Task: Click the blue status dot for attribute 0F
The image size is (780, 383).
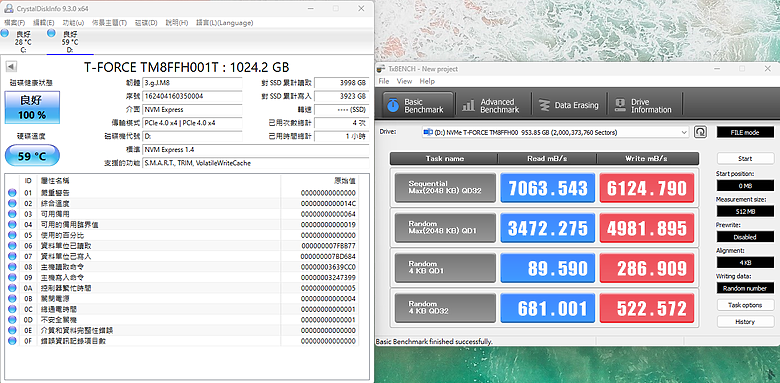Action: pos(12,341)
